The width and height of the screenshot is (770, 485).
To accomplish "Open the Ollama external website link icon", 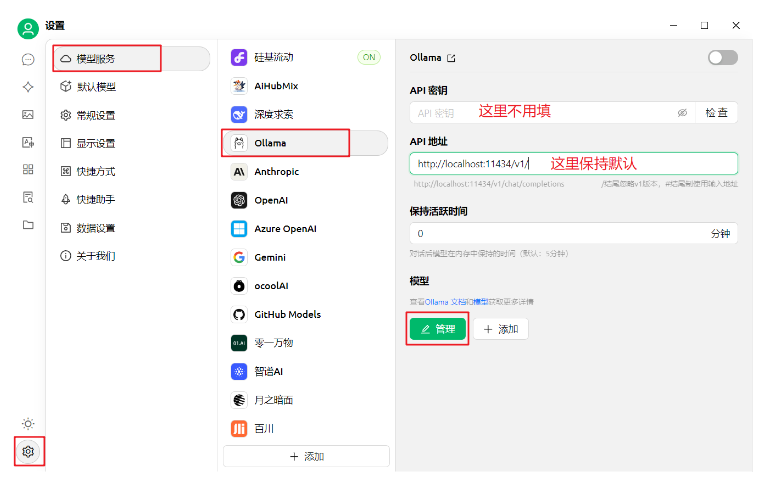I will tap(451, 58).
